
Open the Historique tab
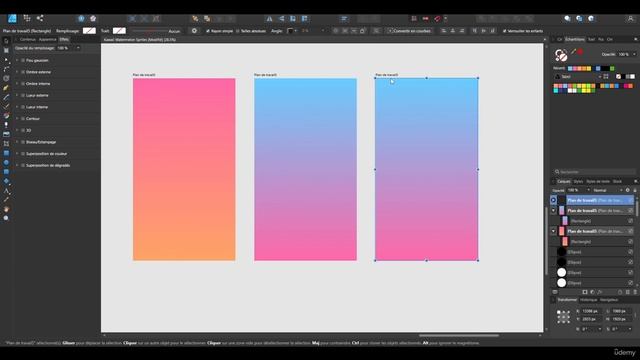pos(589,300)
